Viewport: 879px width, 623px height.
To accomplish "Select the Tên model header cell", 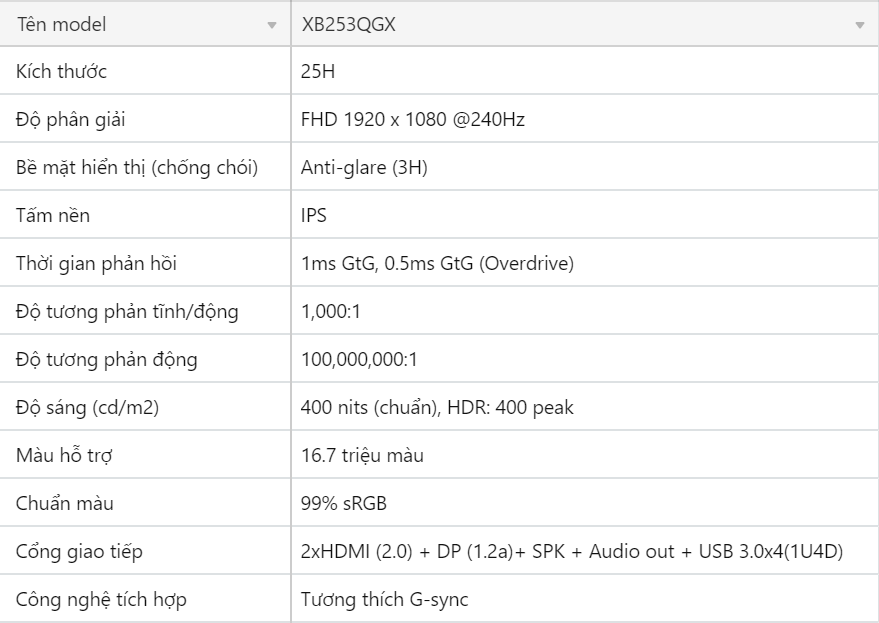I will (145, 24).
